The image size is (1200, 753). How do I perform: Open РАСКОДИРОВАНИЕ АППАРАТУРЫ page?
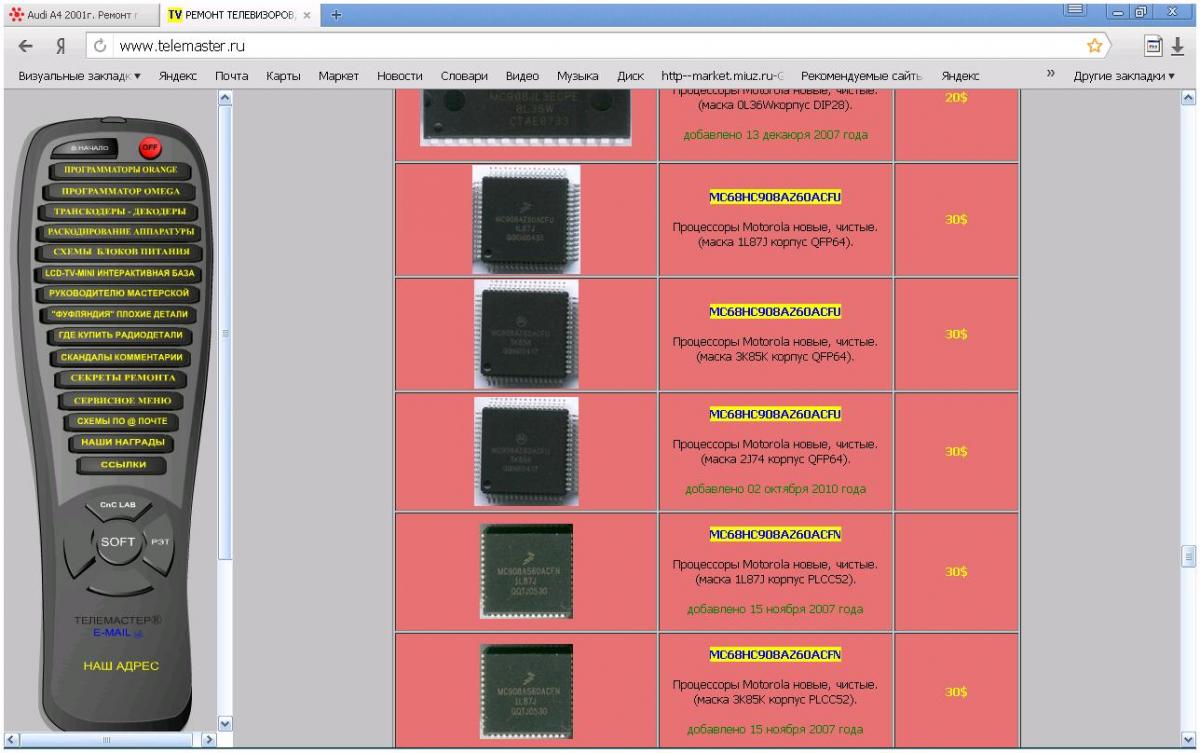tap(119, 232)
